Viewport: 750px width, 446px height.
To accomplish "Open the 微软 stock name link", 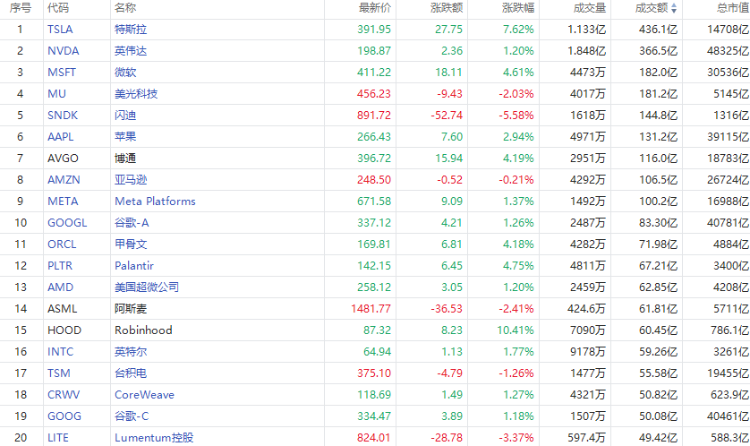I will 125,72.
